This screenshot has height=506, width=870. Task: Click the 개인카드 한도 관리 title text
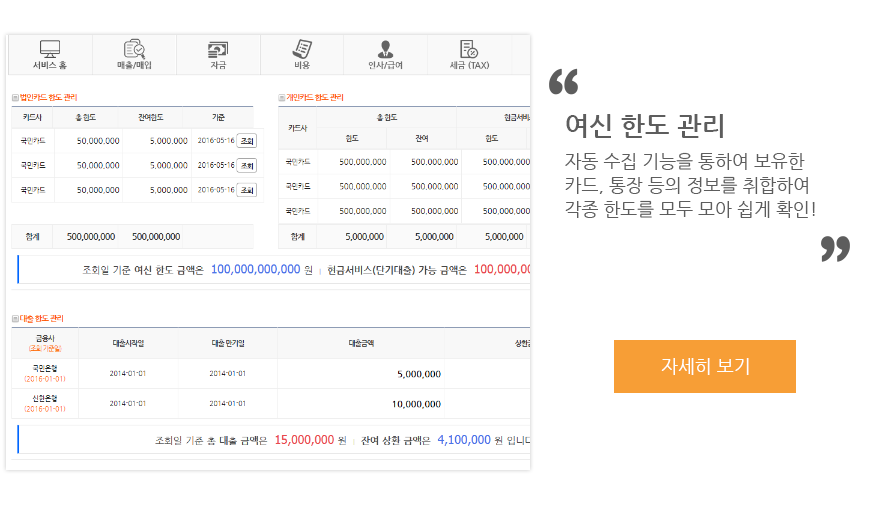pos(315,98)
